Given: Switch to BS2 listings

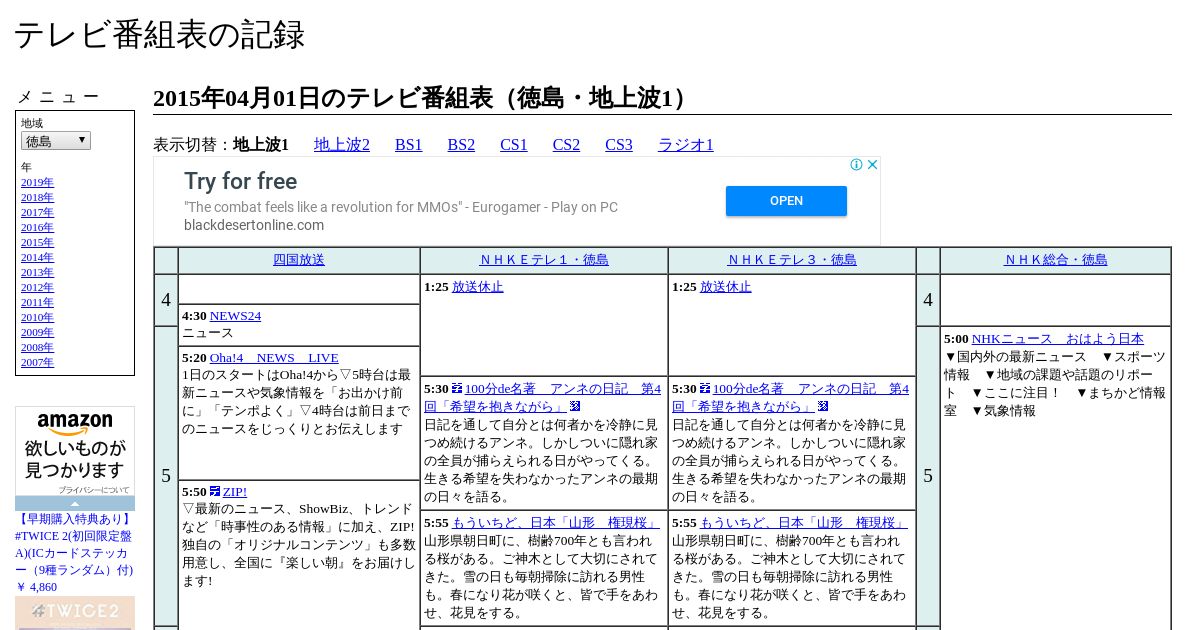Looking at the screenshot, I should pos(461,145).
